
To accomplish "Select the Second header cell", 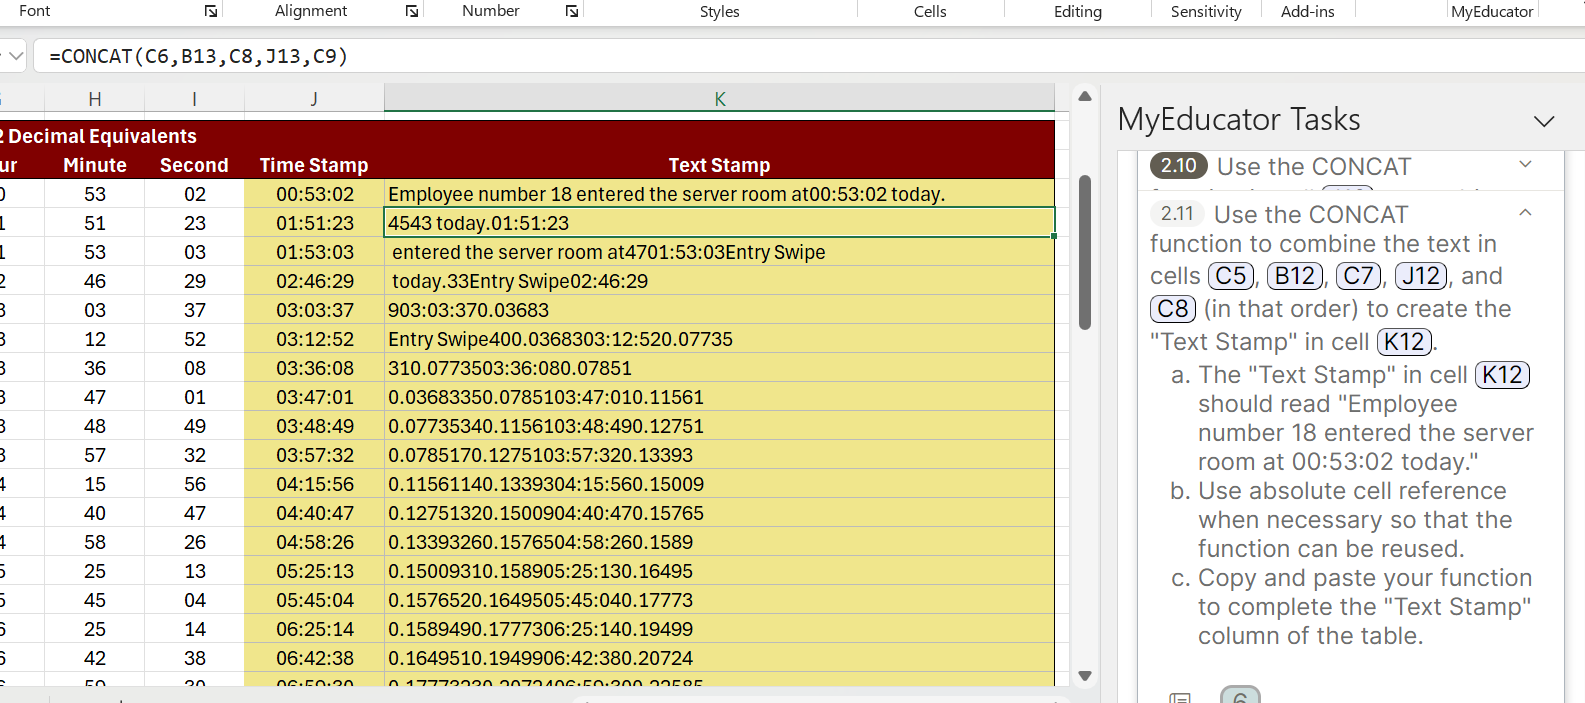I will (194, 165).
